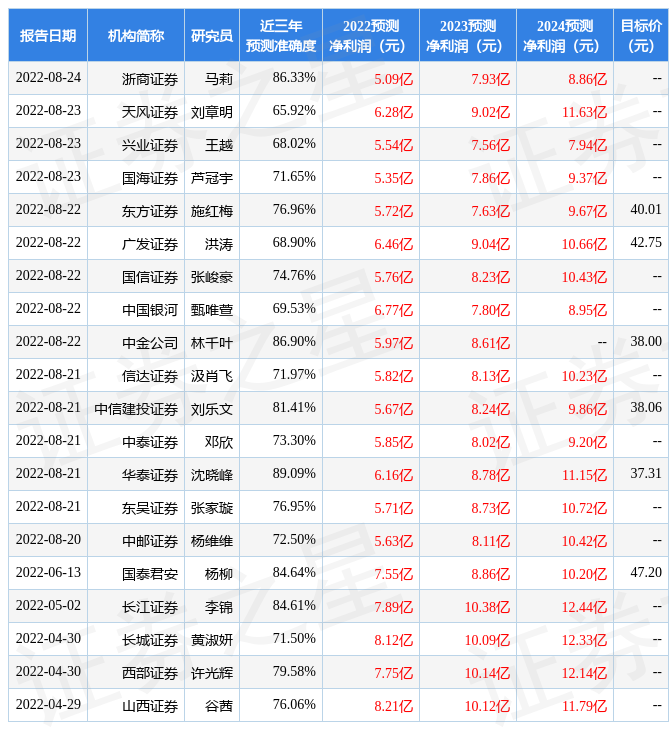
Task: Click the 86.33% accuracy value
Action: coord(294,77)
